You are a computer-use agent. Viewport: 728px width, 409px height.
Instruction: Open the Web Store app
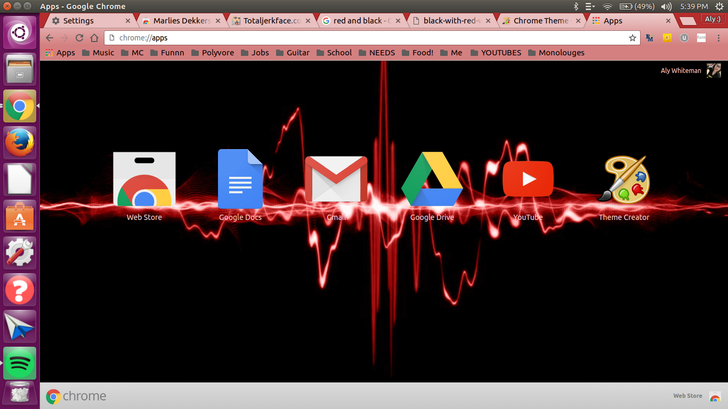coord(144,179)
